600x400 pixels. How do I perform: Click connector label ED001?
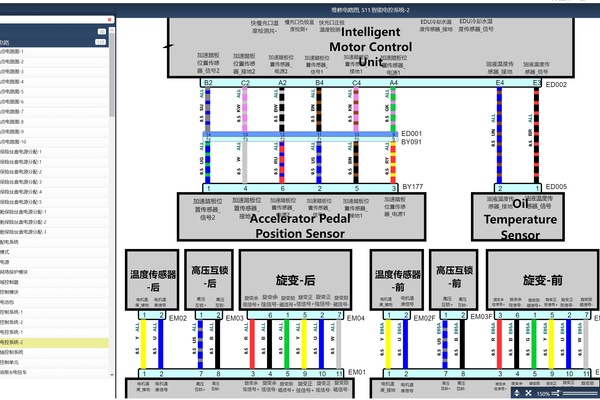coord(411,133)
